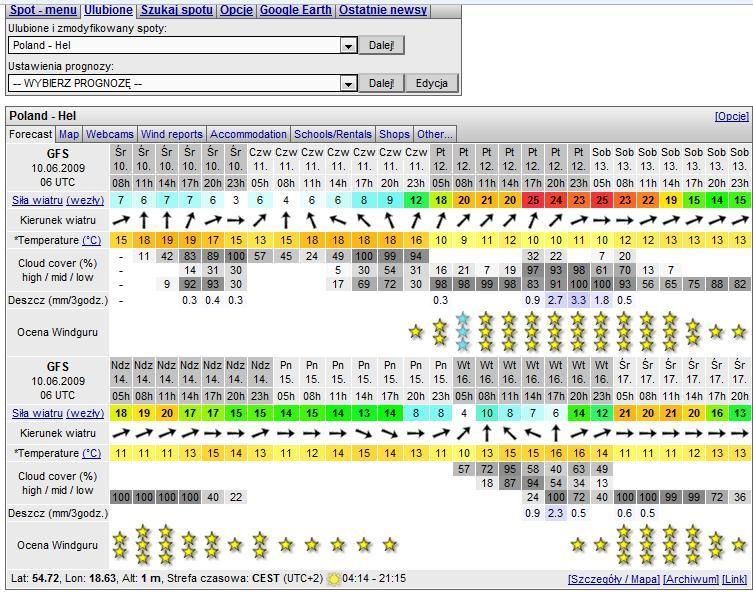Open the [Opcje] link in forecast header
Screen dimensions: 753x592
click(x=731, y=116)
